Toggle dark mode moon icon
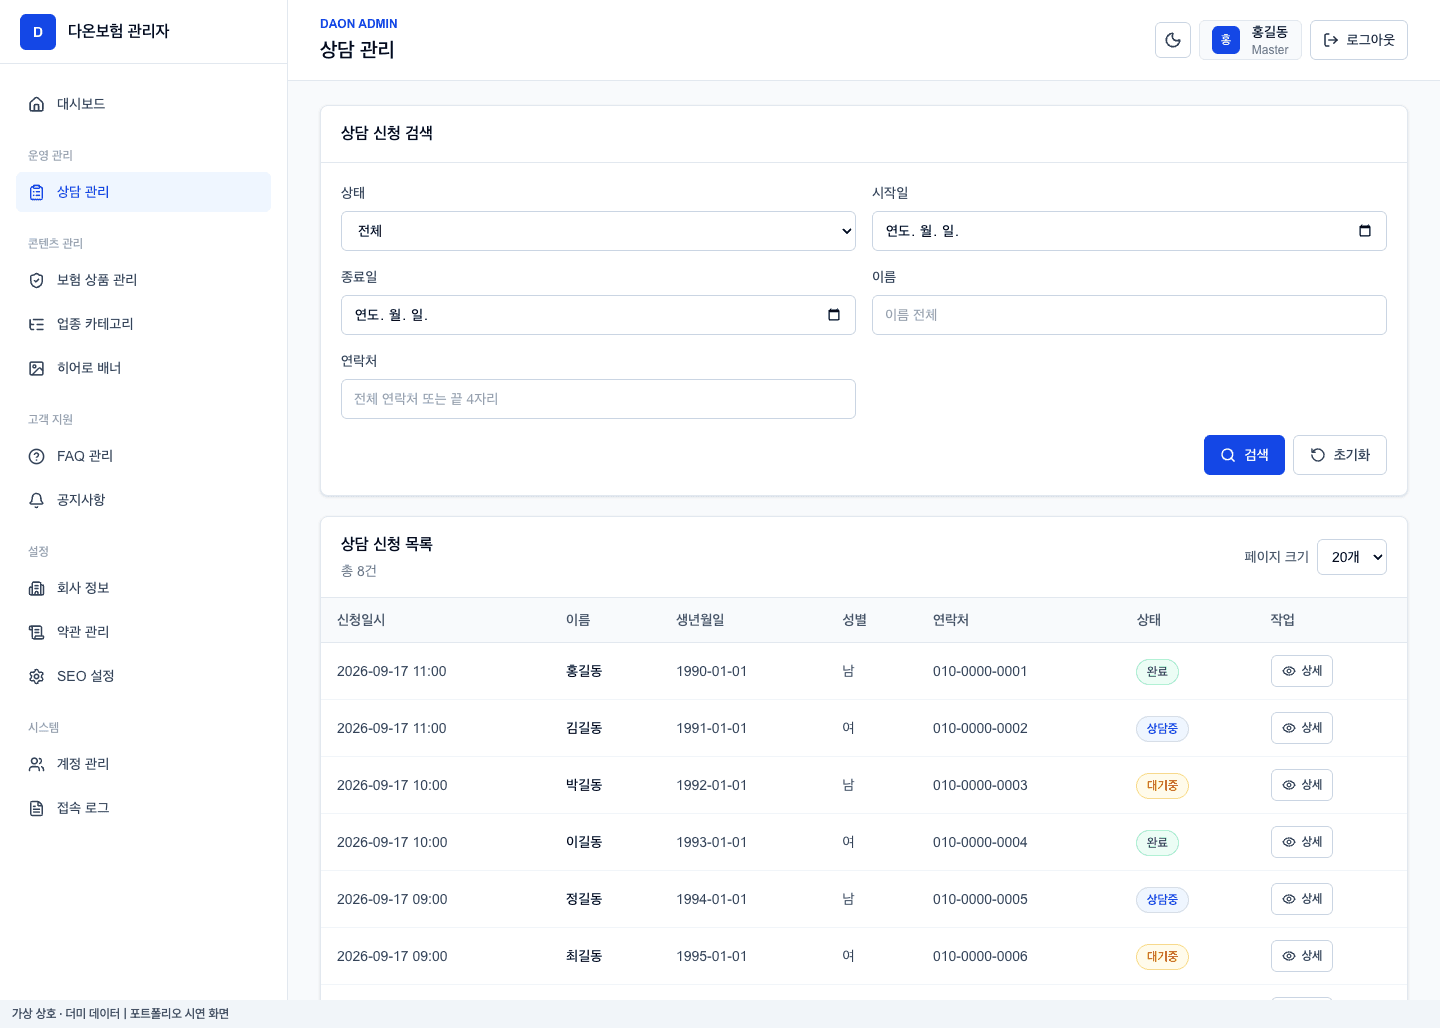The width and height of the screenshot is (1440, 1028). tap(1173, 40)
